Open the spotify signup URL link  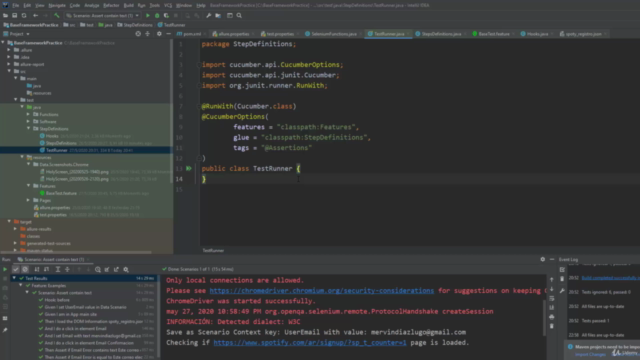pyautogui.click(x=310, y=342)
